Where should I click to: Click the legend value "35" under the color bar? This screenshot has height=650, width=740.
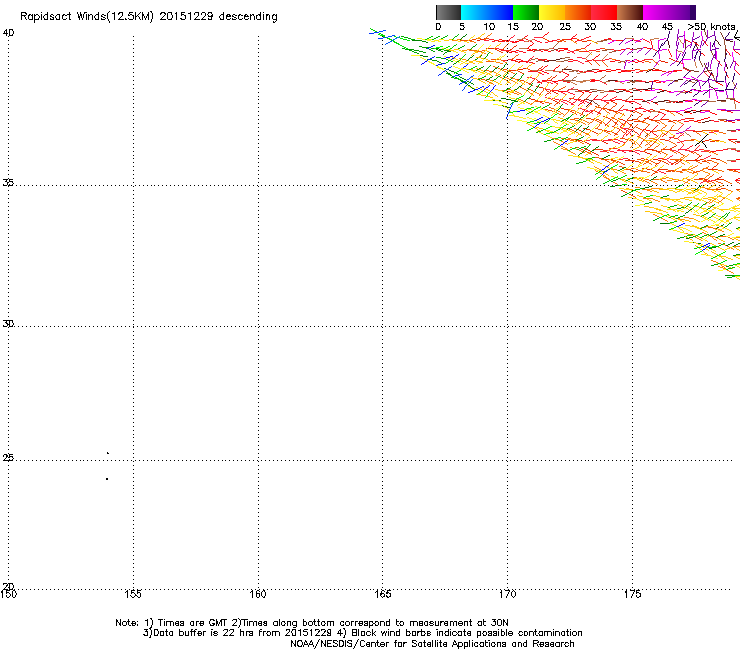(x=616, y=27)
